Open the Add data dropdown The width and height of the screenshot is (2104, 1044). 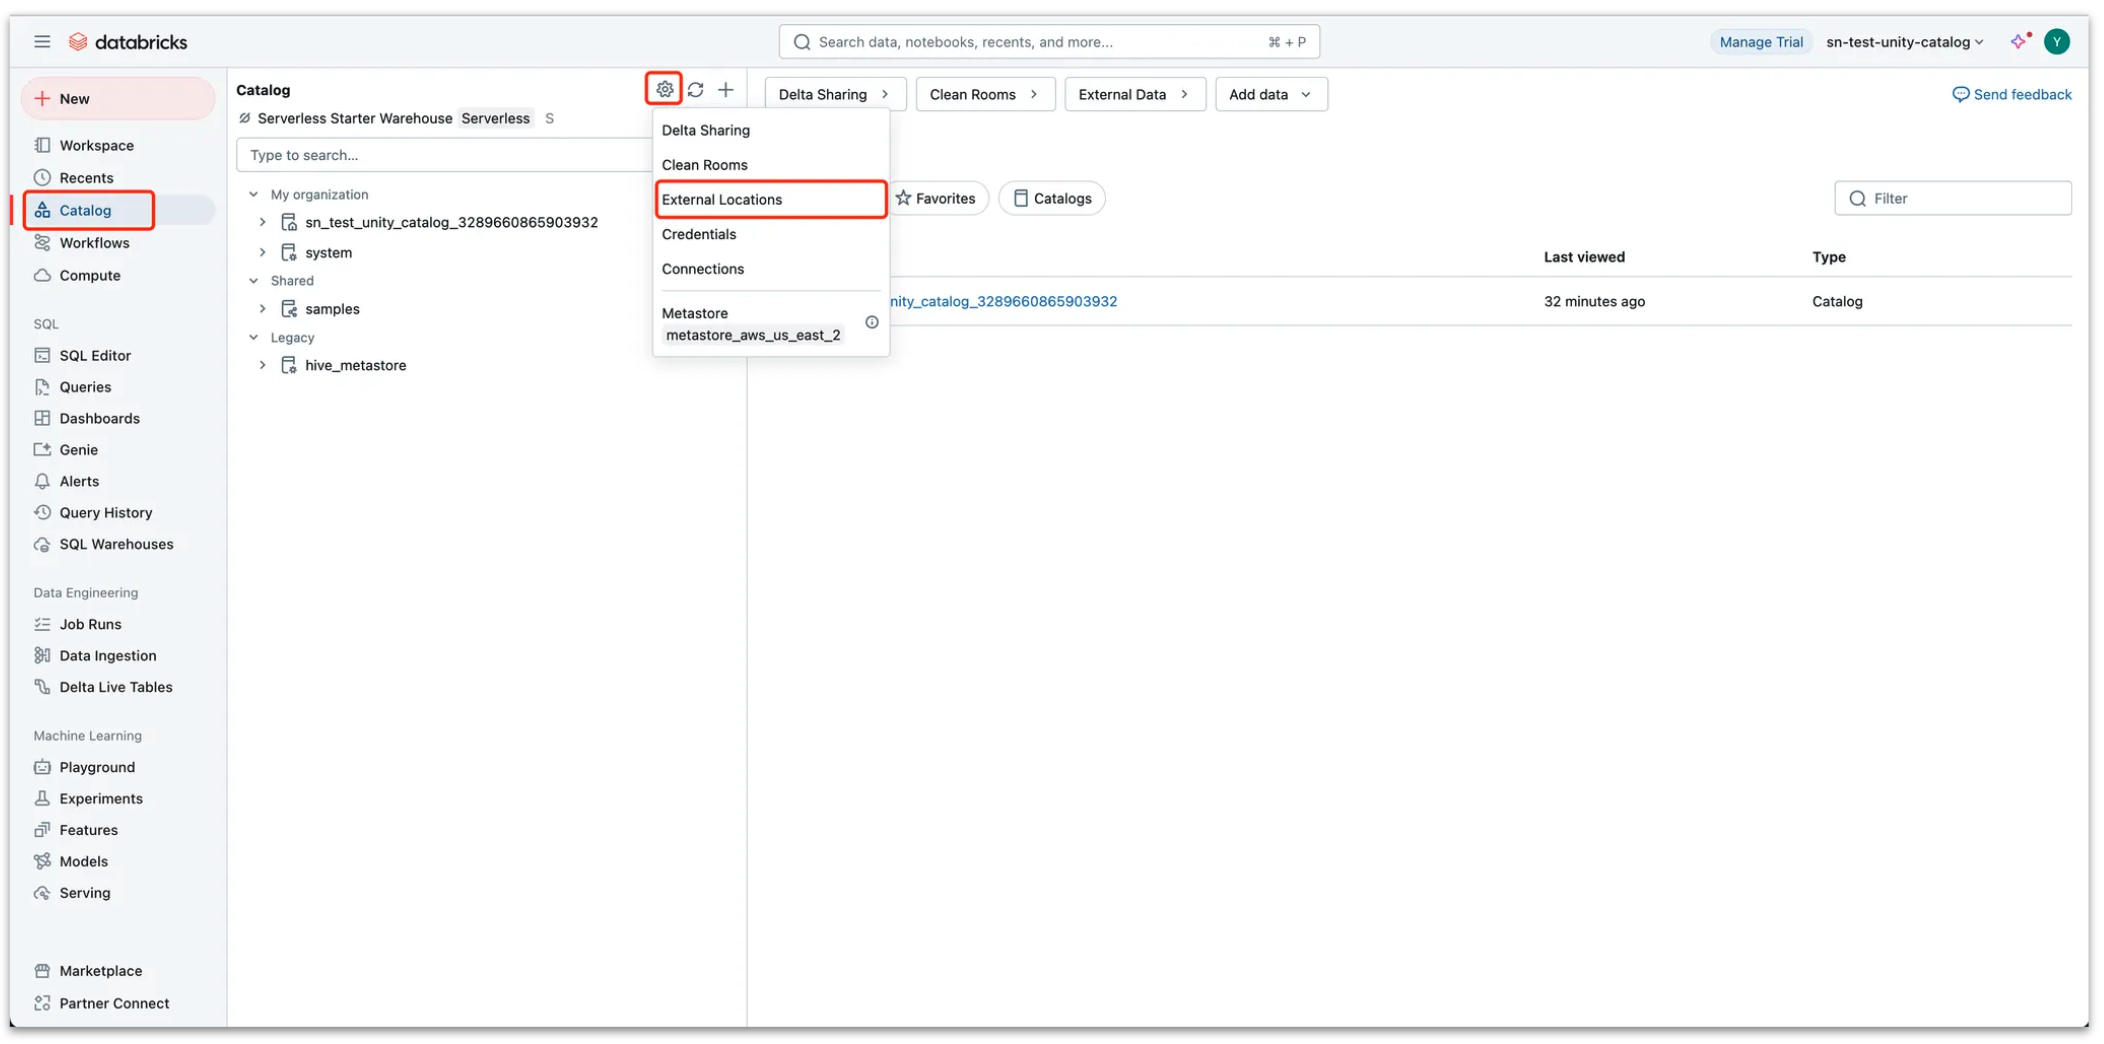point(1271,93)
